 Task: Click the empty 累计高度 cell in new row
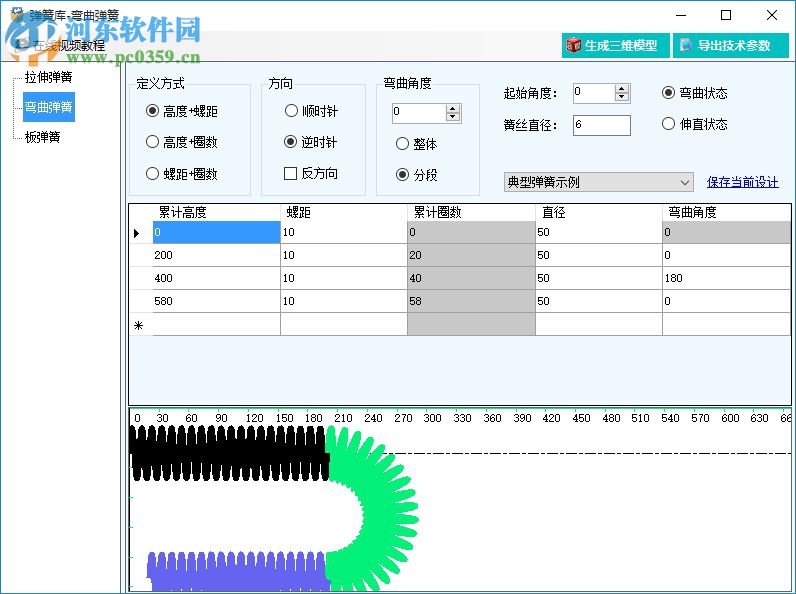217,324
